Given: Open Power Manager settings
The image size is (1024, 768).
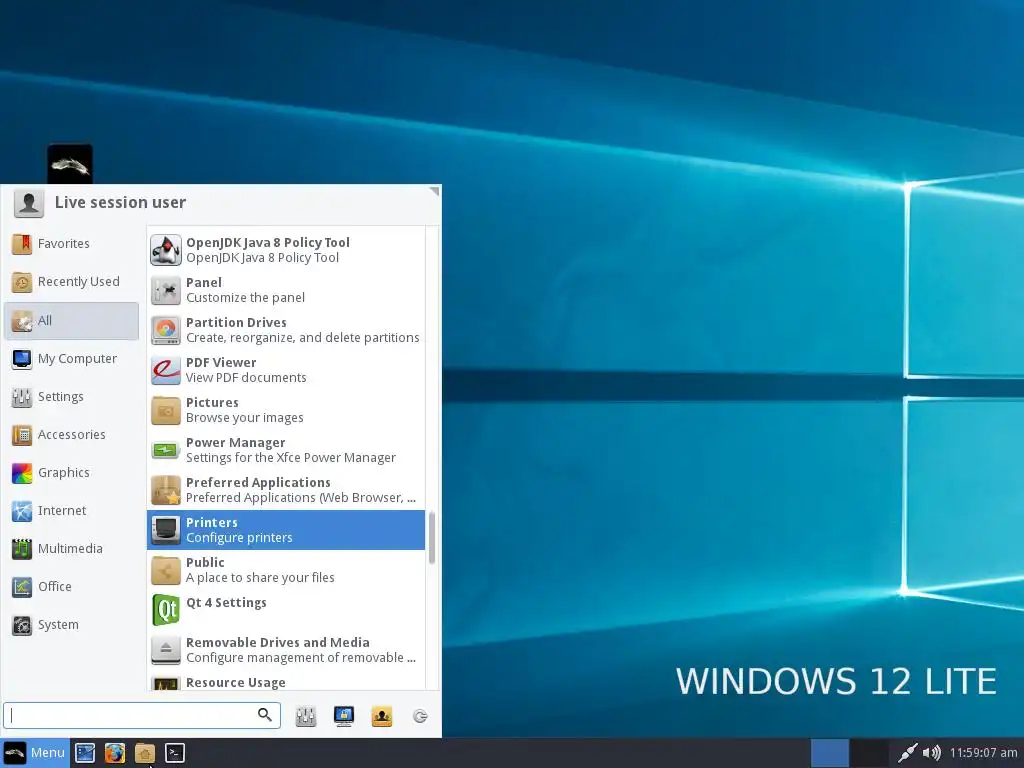Looking at the screenshot, I should (285, 450).
